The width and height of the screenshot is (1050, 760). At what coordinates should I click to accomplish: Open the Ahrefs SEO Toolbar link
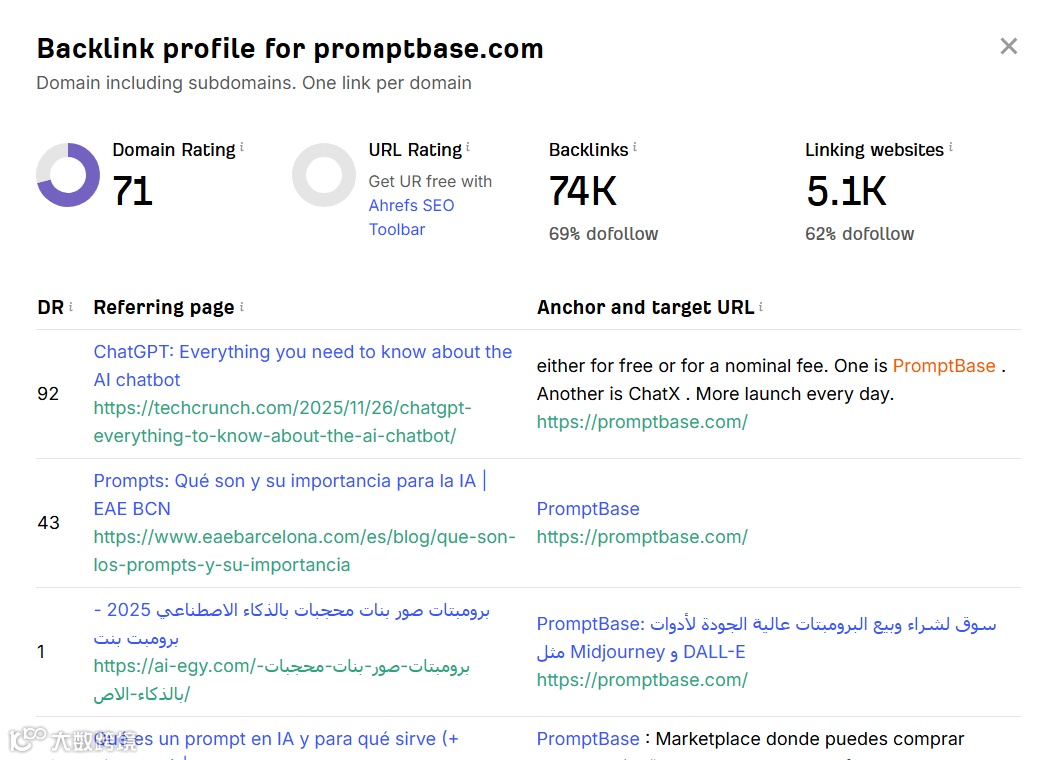click(411, 217)
